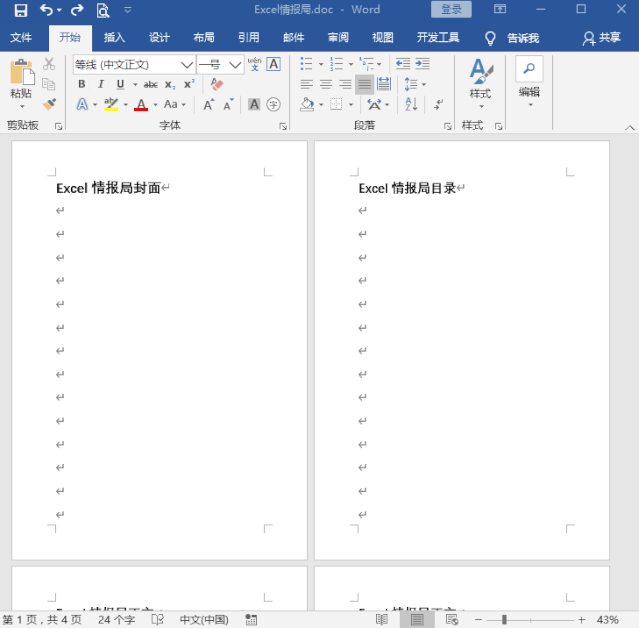Collapse the ribbon

[x=630, y=128]
